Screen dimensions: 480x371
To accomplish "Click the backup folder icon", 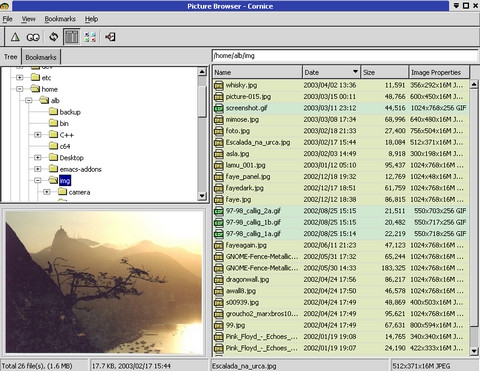I will tap(53, 112).
